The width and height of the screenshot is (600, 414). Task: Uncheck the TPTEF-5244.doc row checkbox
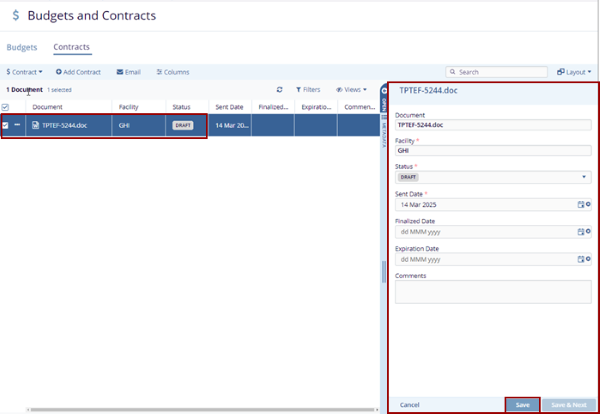[x=5, y=125]
